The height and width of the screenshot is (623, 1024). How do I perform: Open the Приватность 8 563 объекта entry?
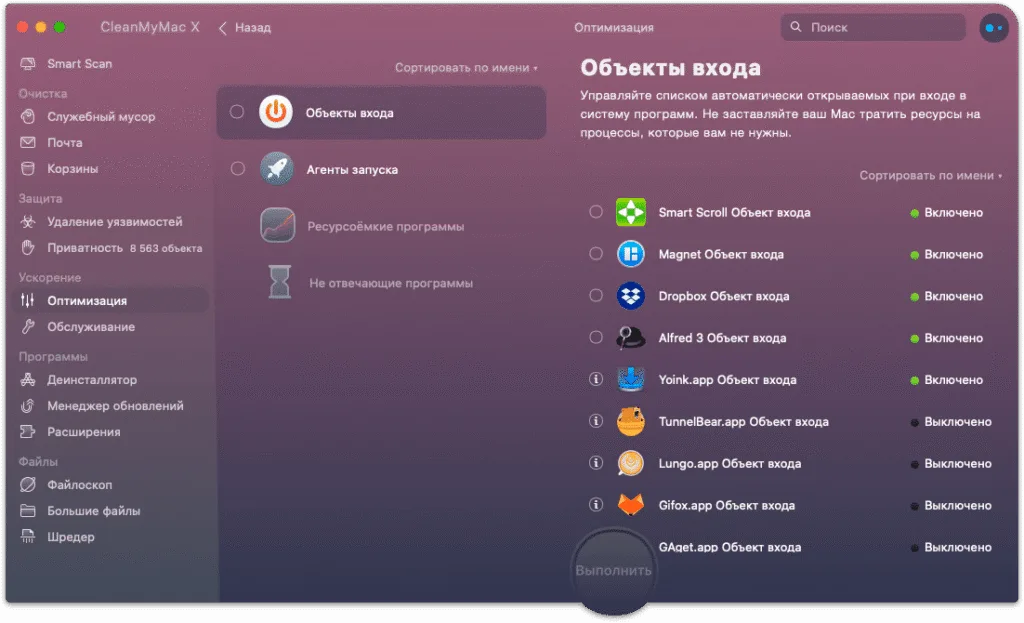(124, 248)
